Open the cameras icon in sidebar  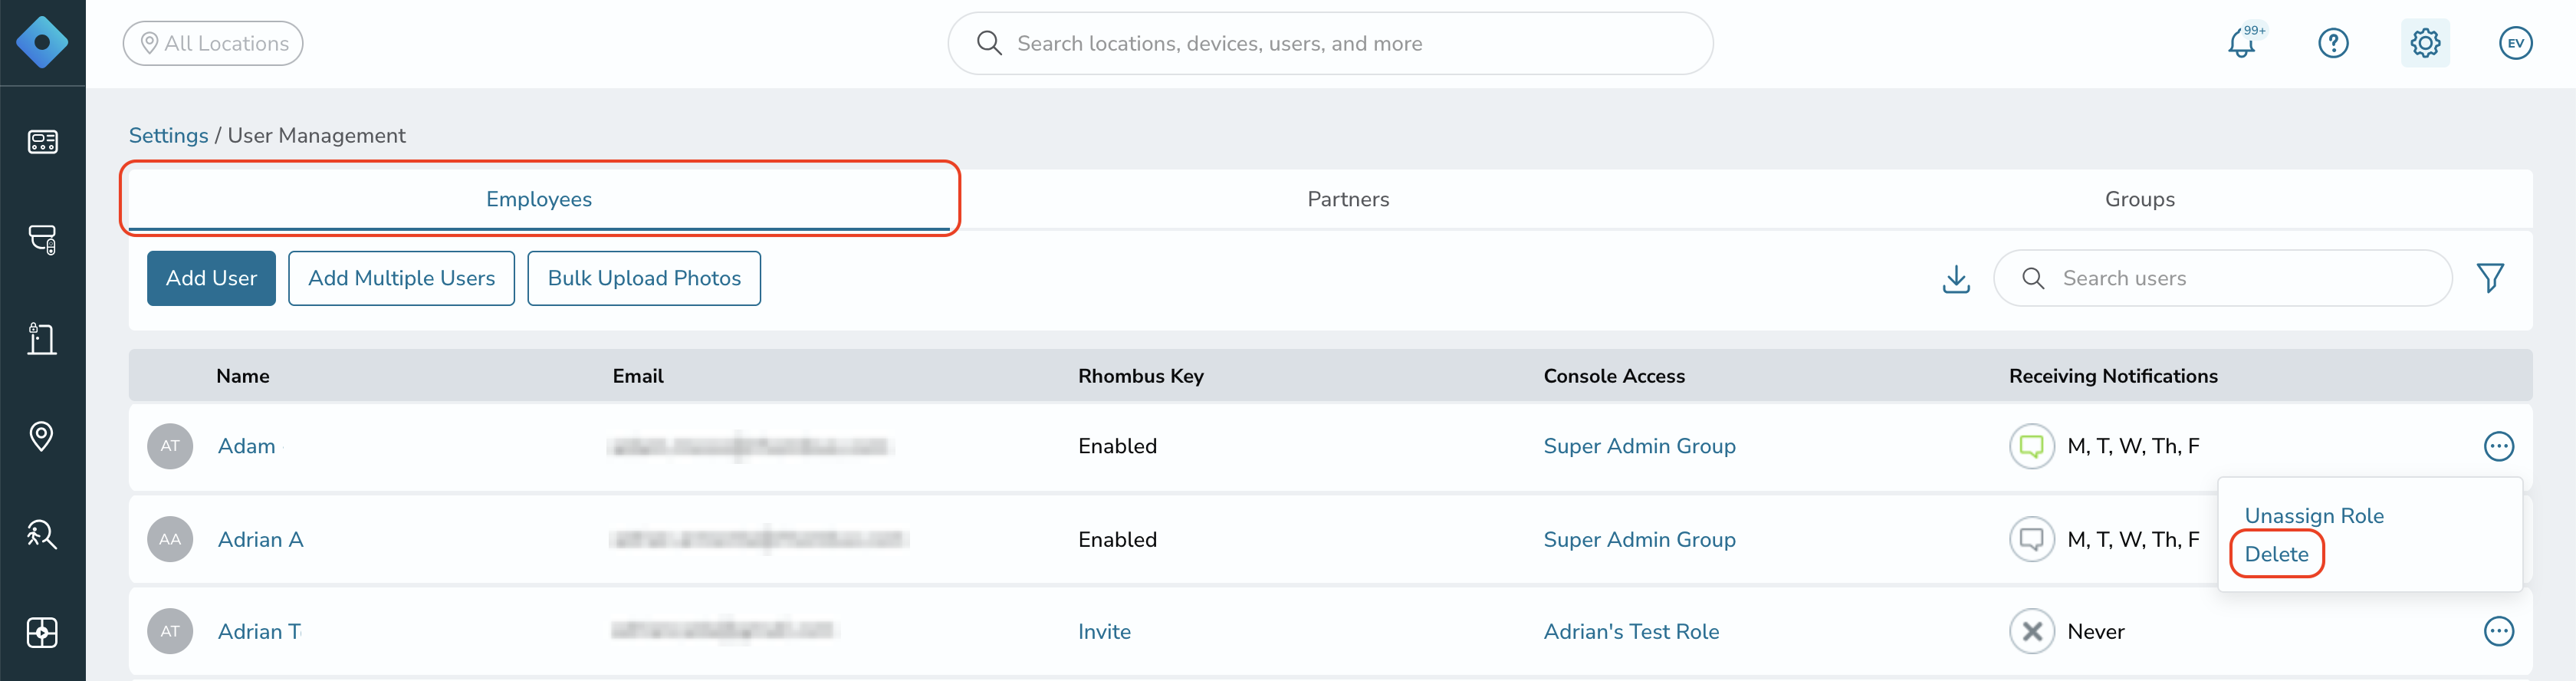(x=42, y=240)
